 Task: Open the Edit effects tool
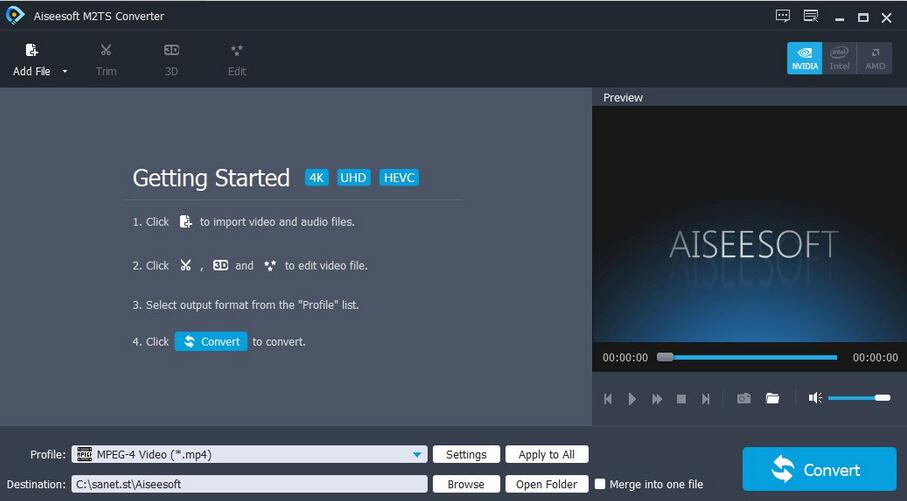click(237, 60)
